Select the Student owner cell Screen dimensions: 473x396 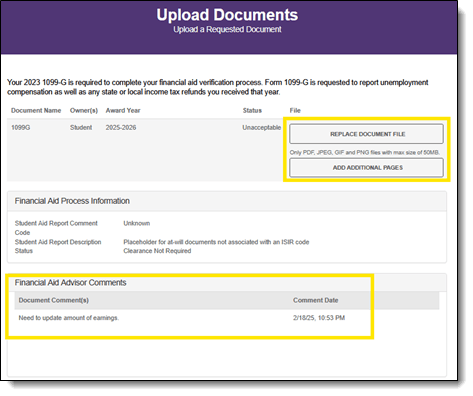click(81, 128)
